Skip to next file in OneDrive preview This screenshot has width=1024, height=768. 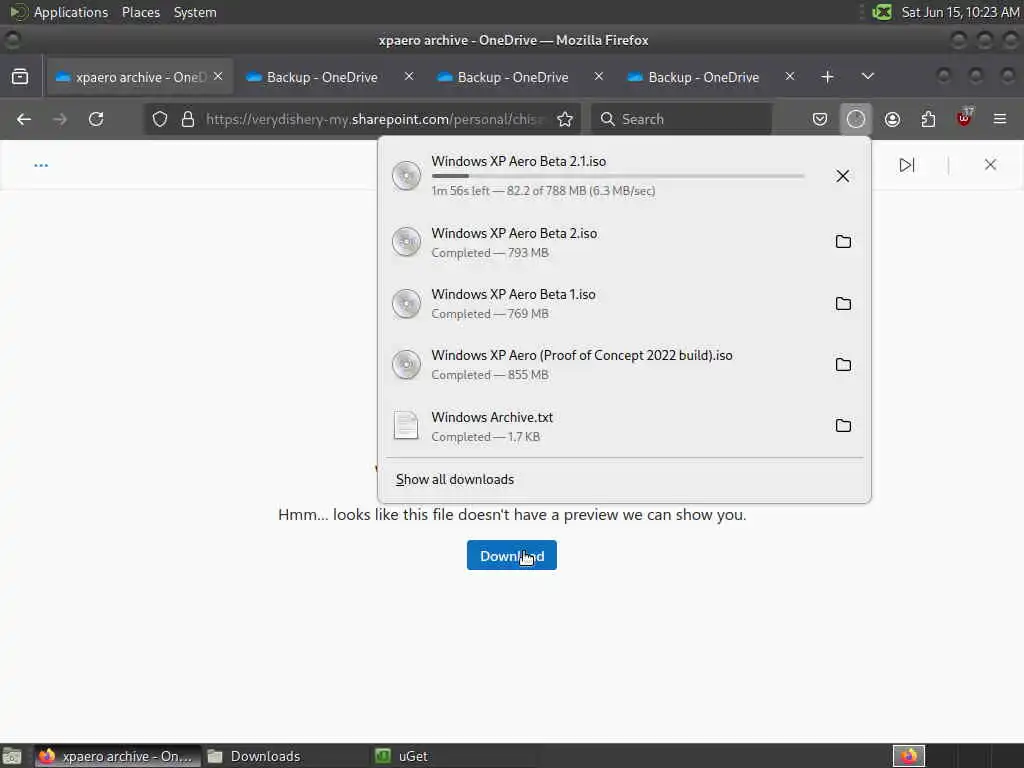point(906,165)
